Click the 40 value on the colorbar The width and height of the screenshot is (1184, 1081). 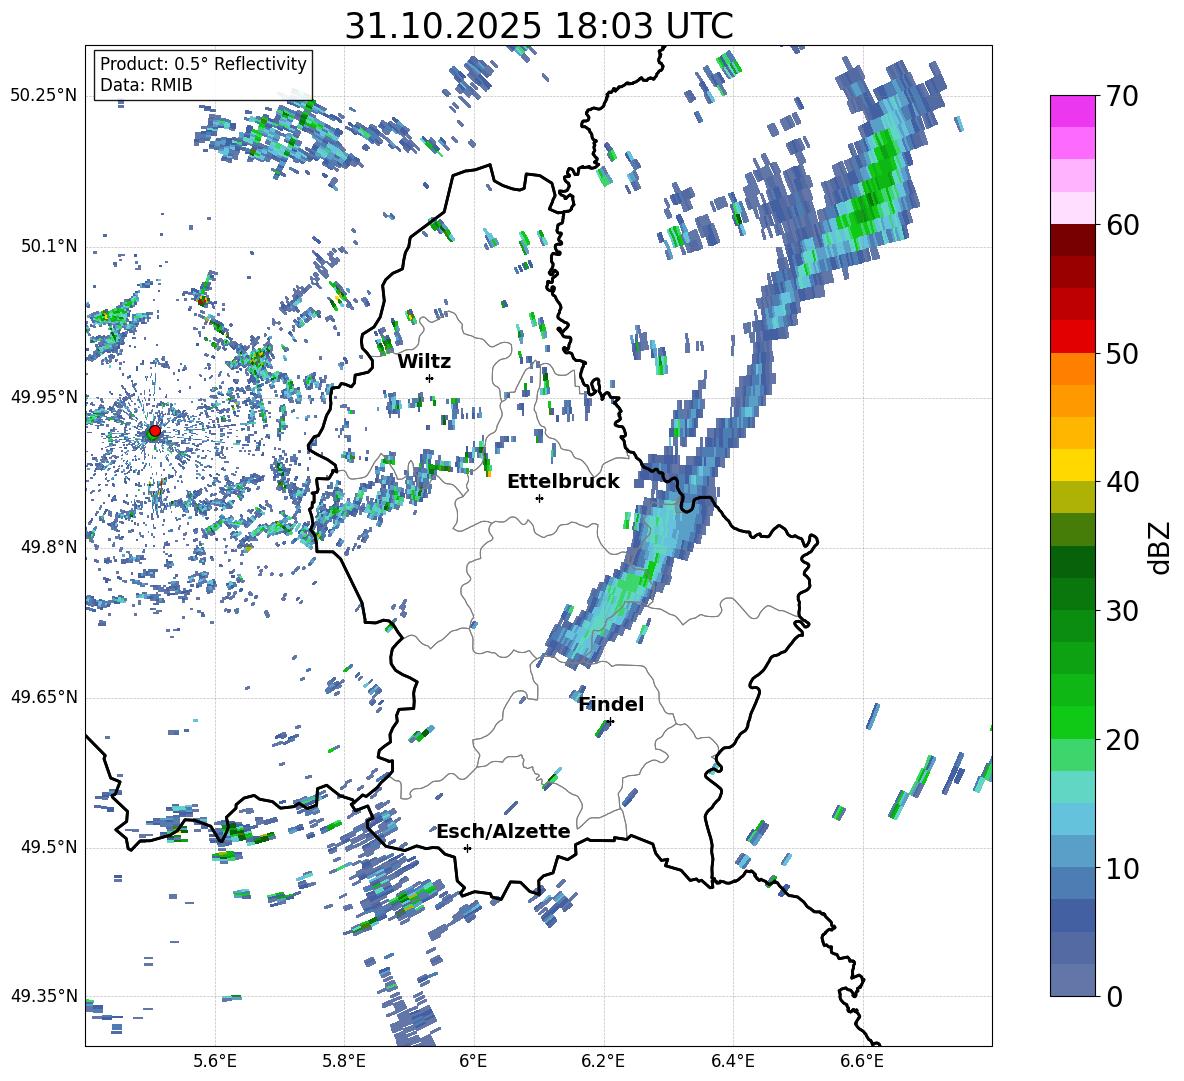click(x=1122, y=482)
